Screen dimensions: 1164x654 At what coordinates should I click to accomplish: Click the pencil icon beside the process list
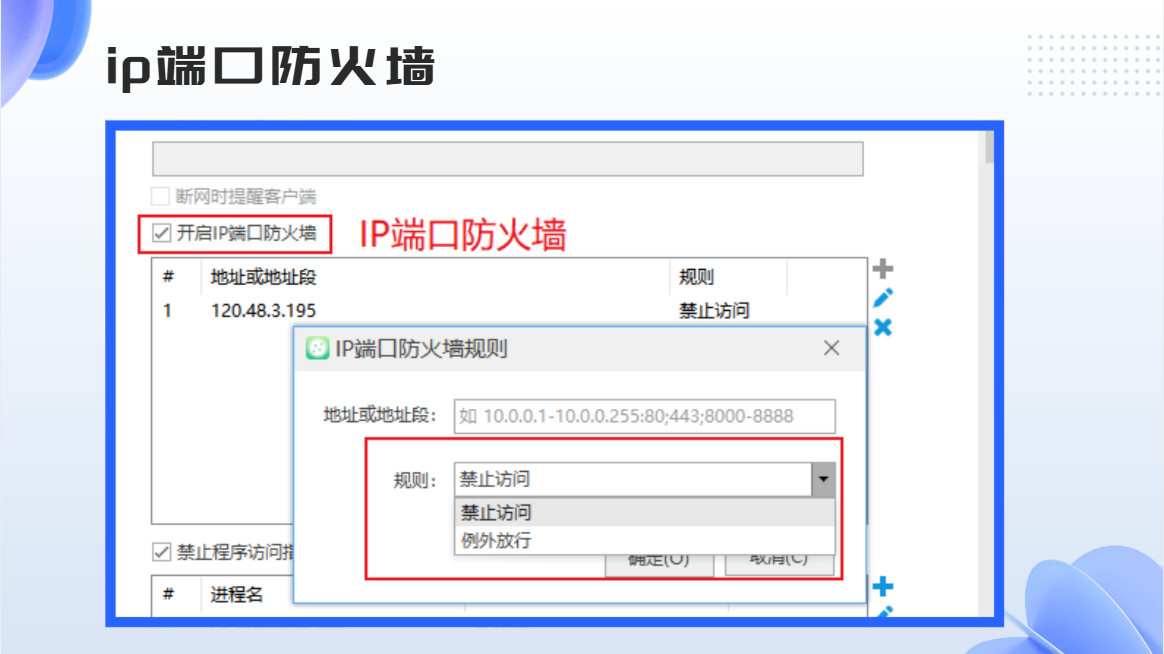pos(883,612)
